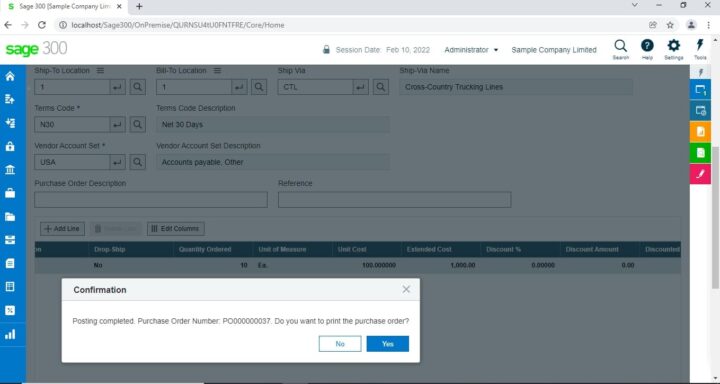Open the stacked drawer icon in sidebar
The width and height of the screenshot is (720, 384).
[10, 240]
